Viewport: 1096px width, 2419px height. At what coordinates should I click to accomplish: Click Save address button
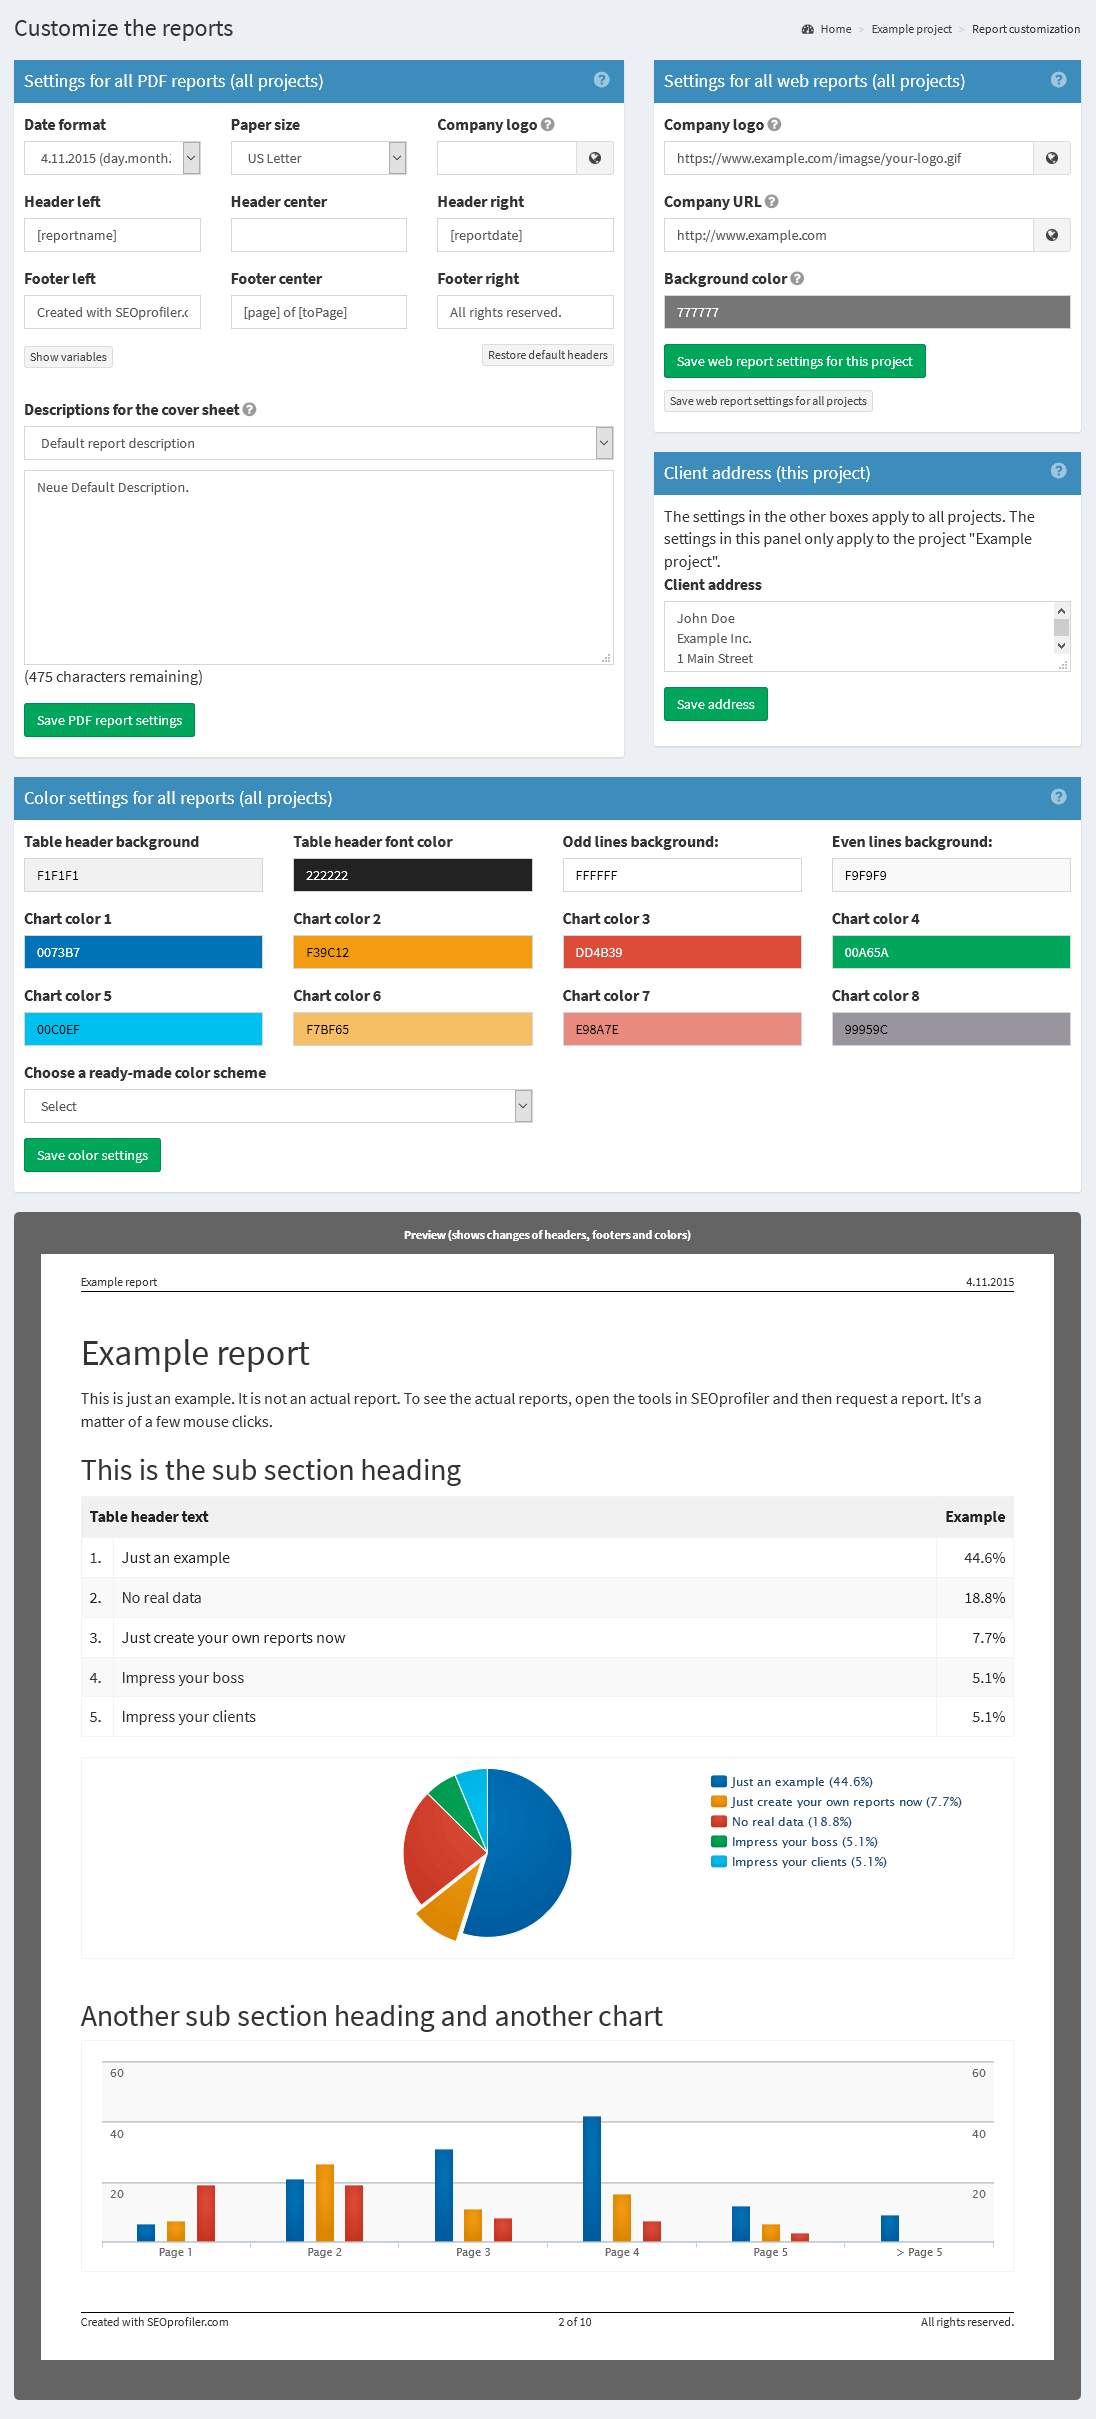point(715,704)
